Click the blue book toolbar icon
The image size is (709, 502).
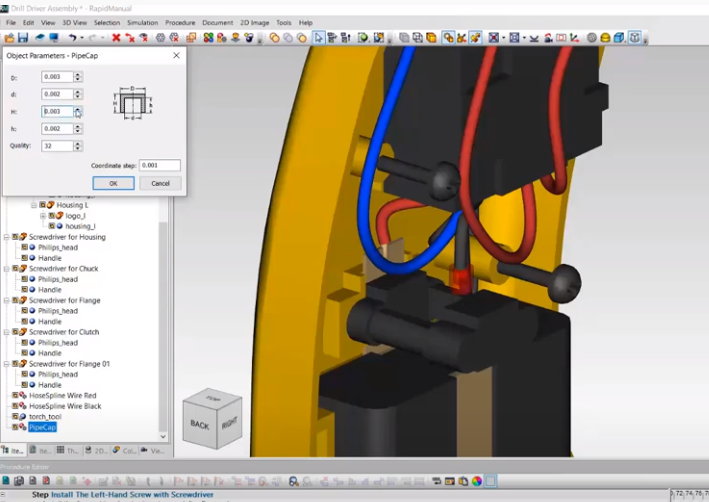40,38
